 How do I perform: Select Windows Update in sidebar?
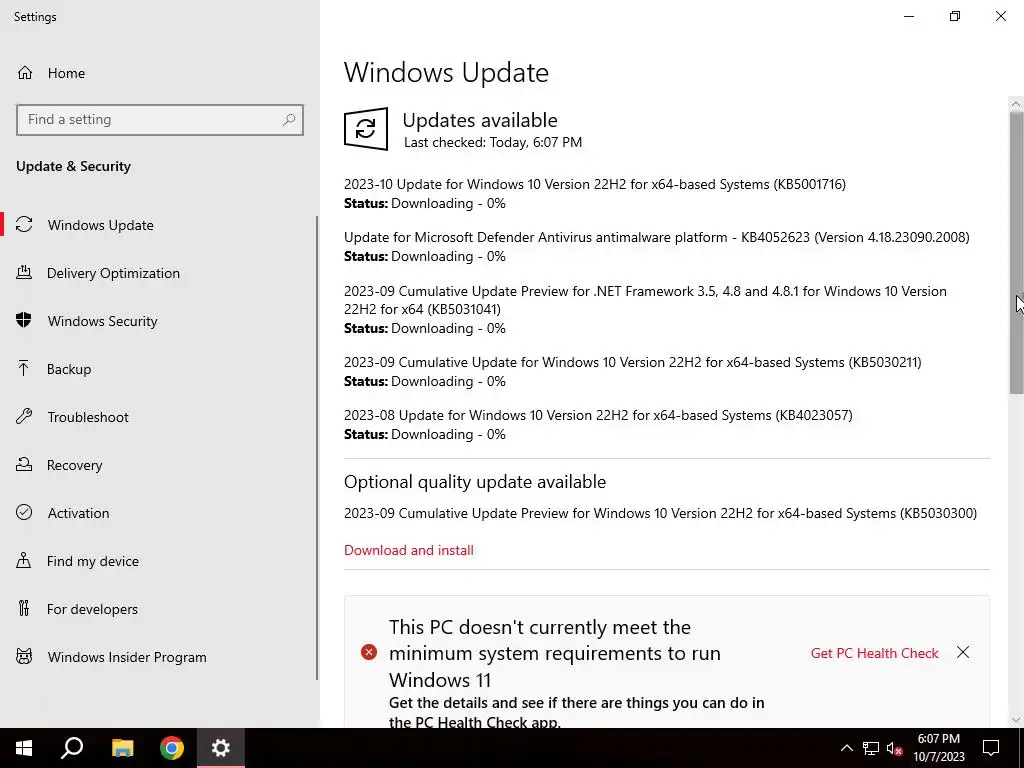(159, 225)
